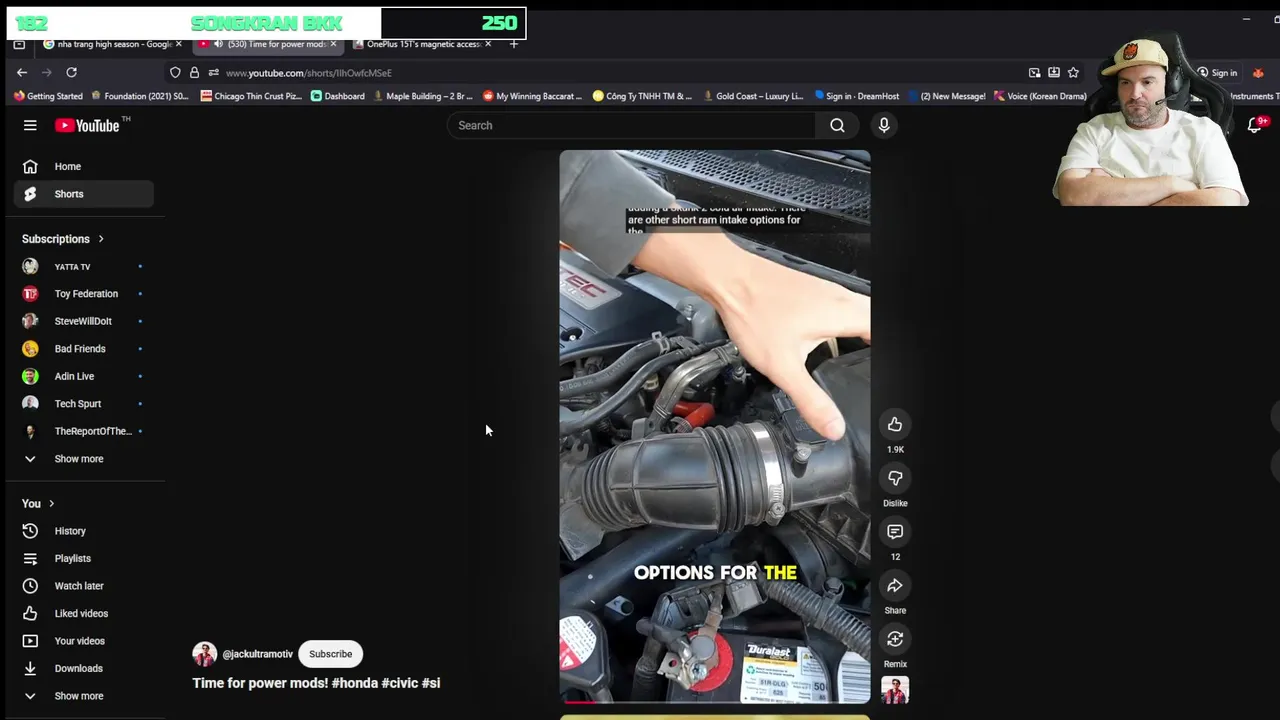Viewport: 1280px width, 720px height.
Task: Open Adin Live channel
Action: (84, 376)
